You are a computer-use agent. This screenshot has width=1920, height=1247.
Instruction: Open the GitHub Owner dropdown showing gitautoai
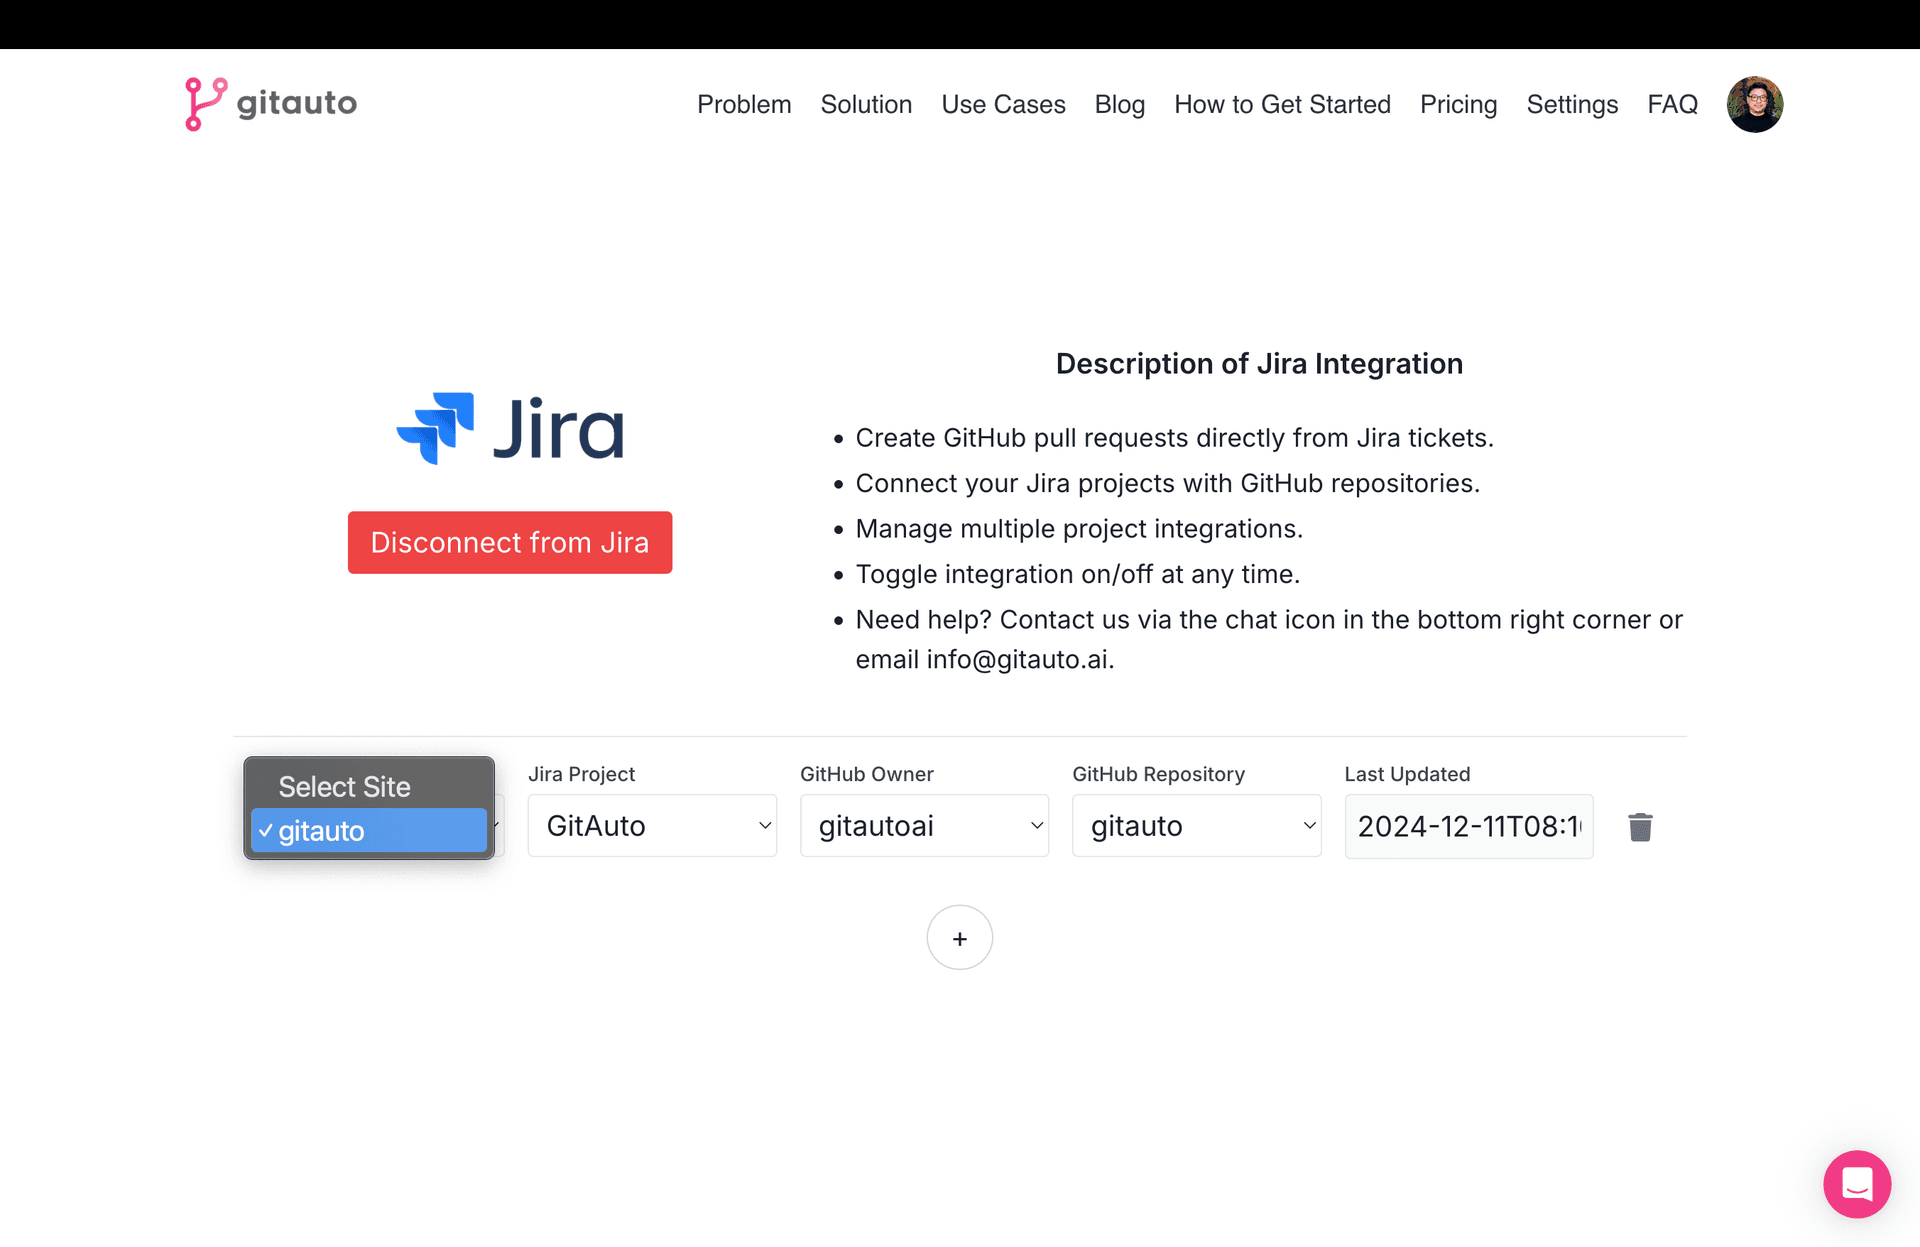click(924, 825)
